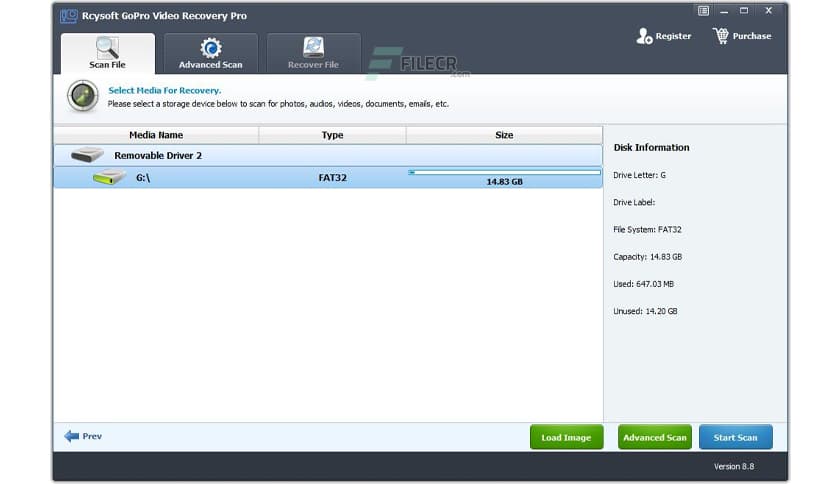Click the radar scan icon beside Select Media

tap(82, 96)
